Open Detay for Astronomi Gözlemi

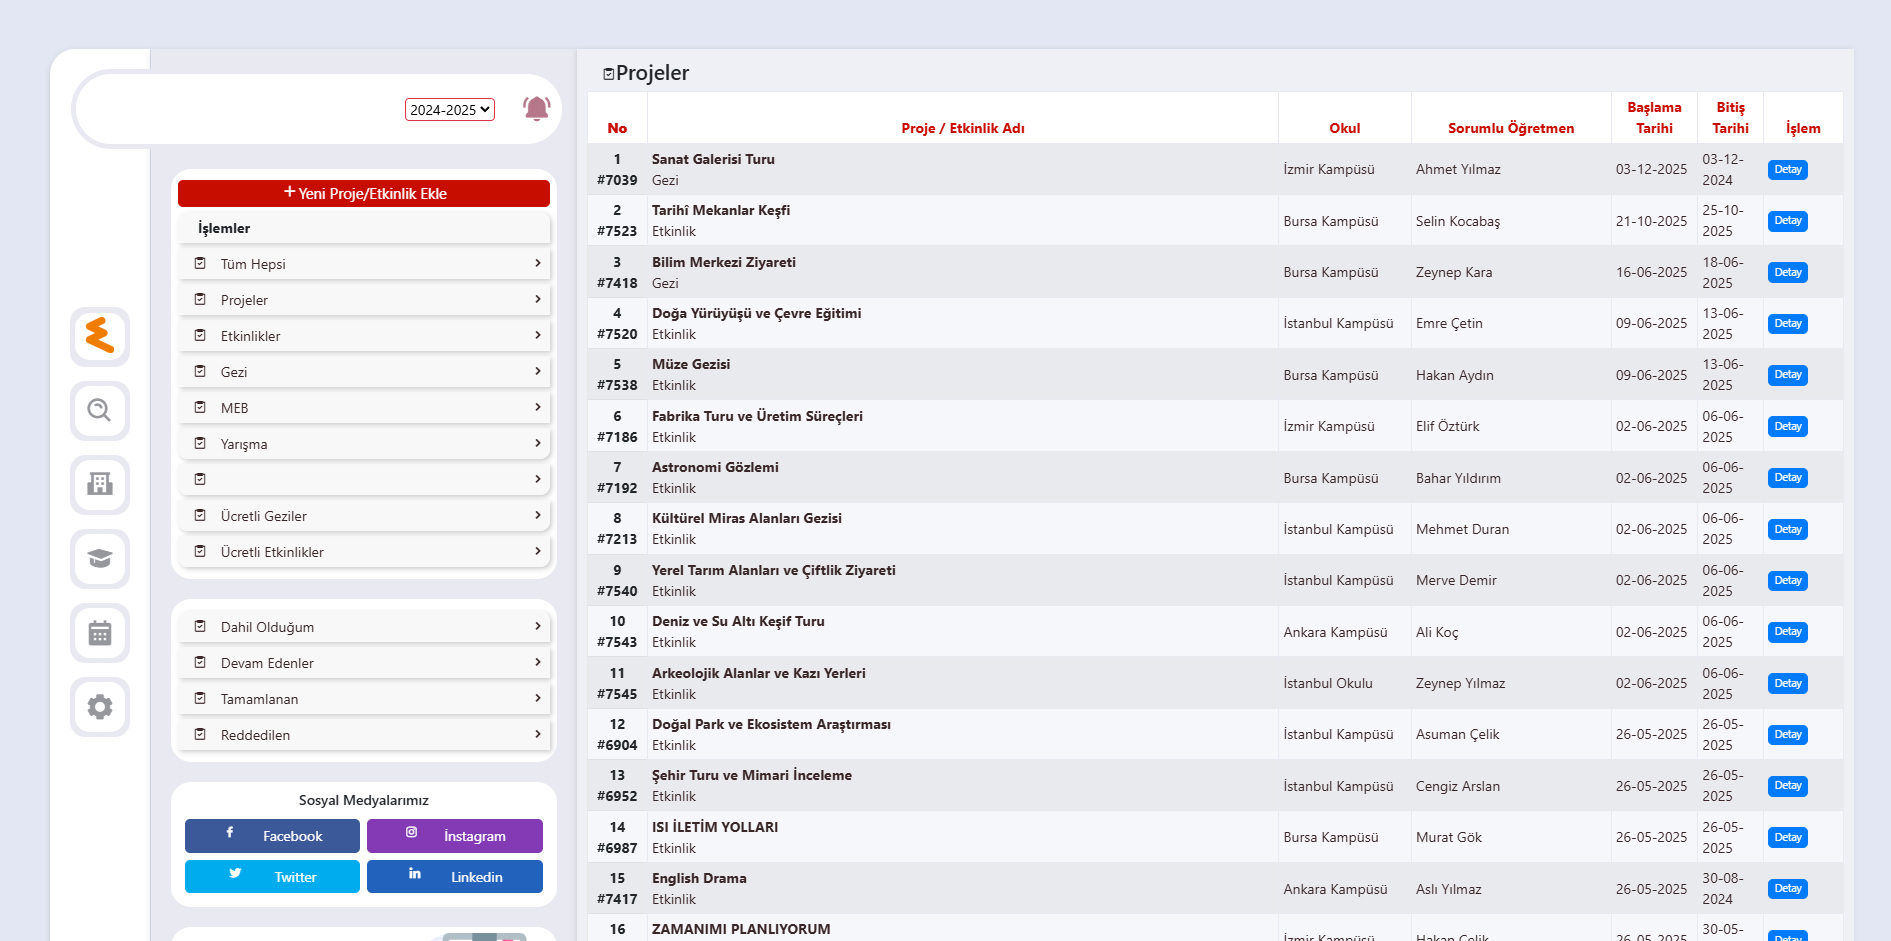(1787, 478)
